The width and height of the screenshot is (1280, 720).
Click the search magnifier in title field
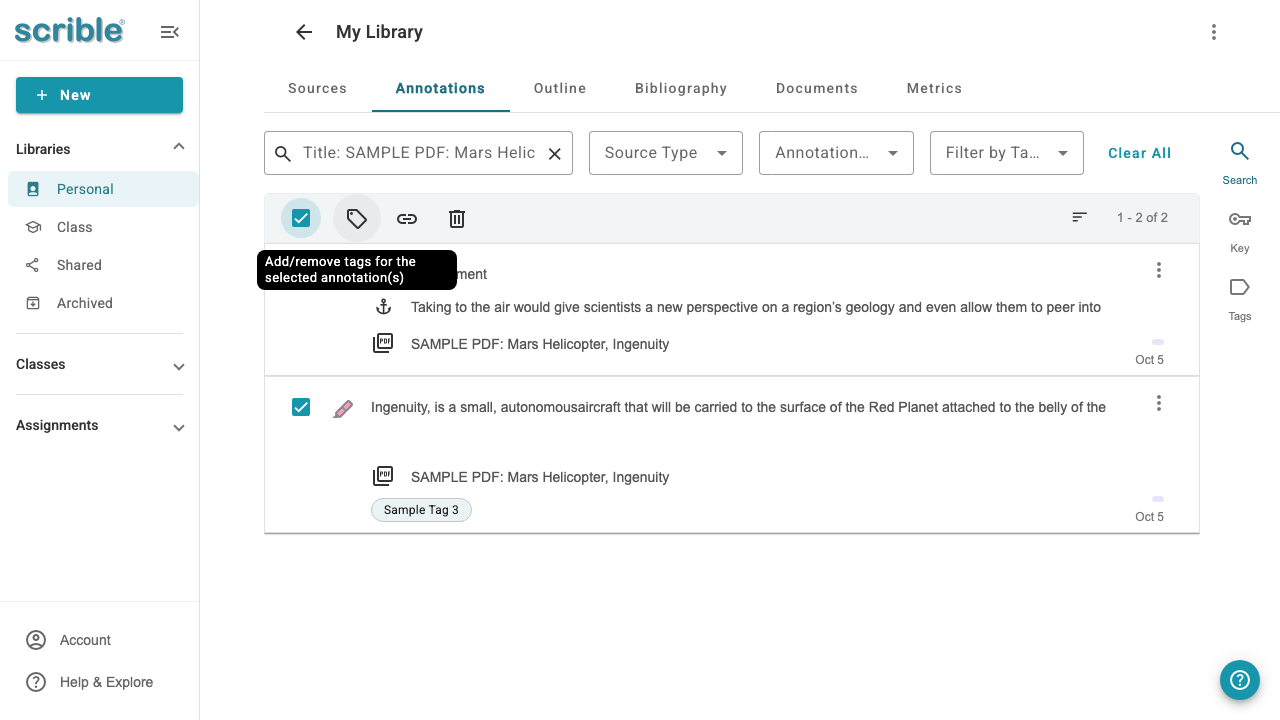283,153
